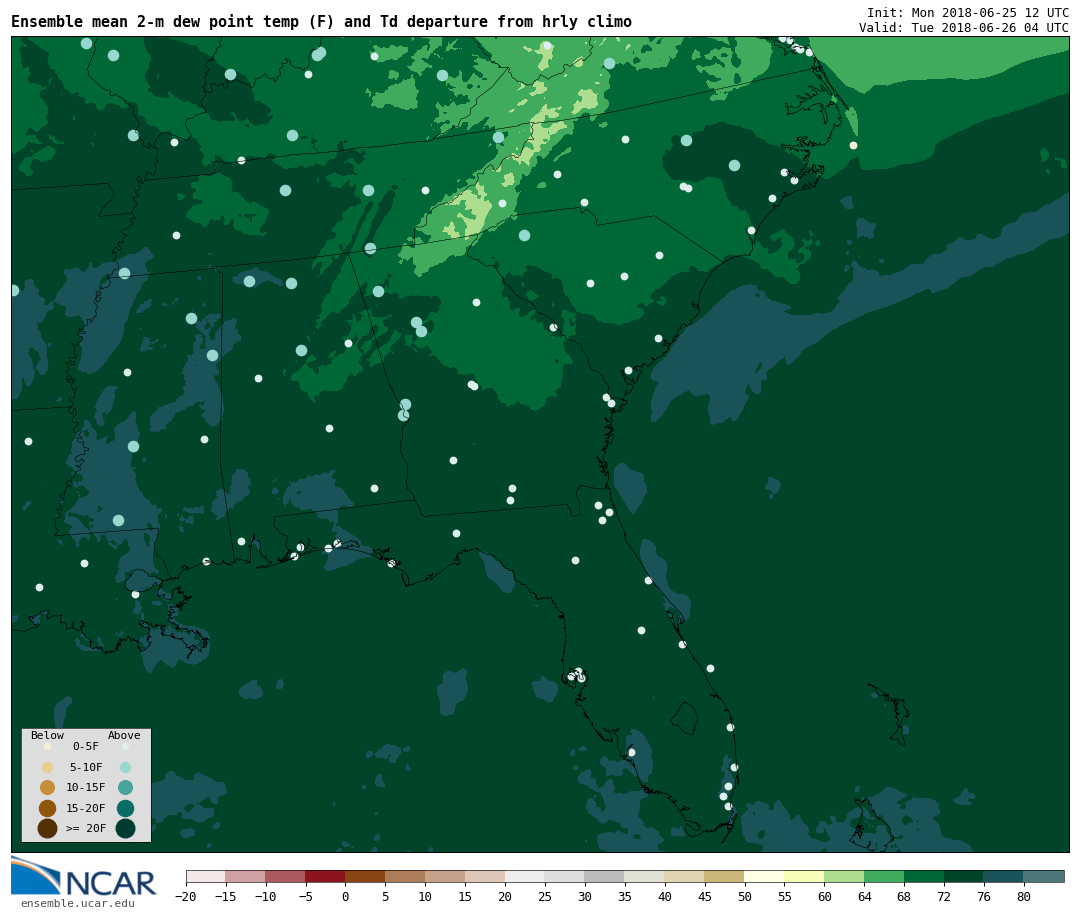Click the 0-5F legend label
Viewport: 1080px width, 915px height.
click(86, 746)
